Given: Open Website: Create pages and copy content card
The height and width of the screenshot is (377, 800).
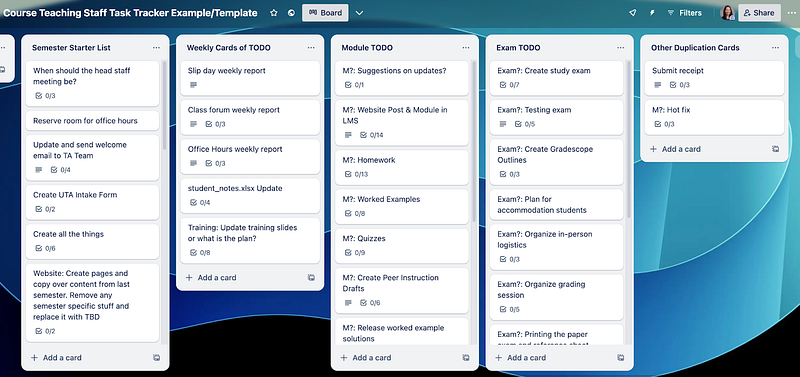Looking at the screenshot, I should [x=92, y=303].
